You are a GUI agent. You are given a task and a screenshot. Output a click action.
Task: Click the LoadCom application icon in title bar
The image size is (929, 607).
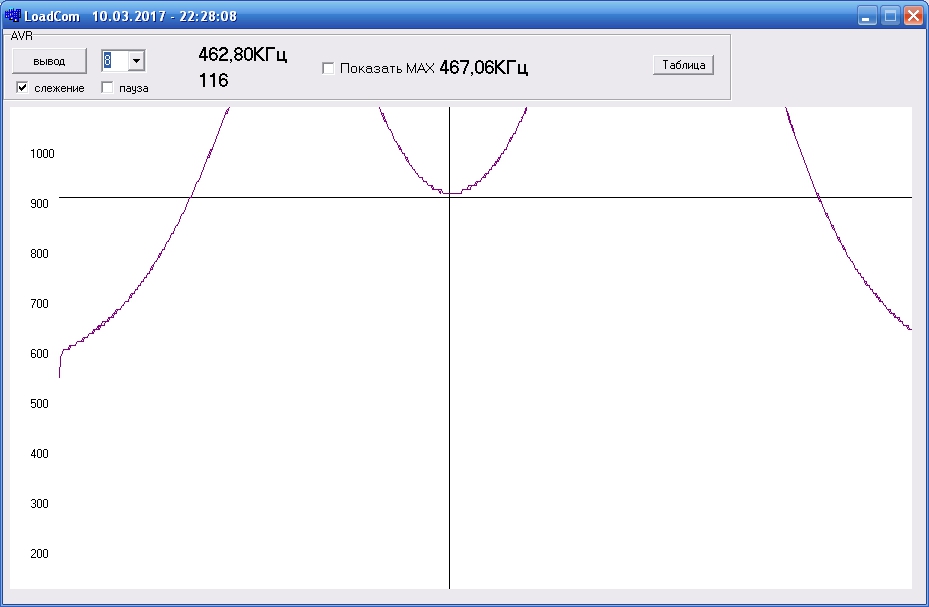point(12,16)
